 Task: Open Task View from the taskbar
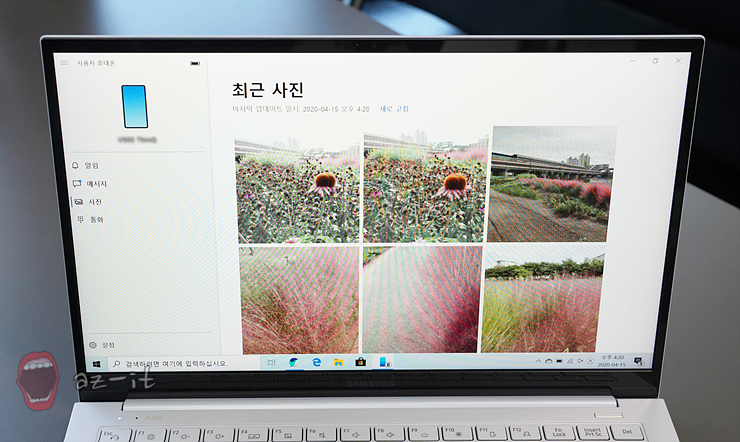pyautogui.click(x=271, y=363)
